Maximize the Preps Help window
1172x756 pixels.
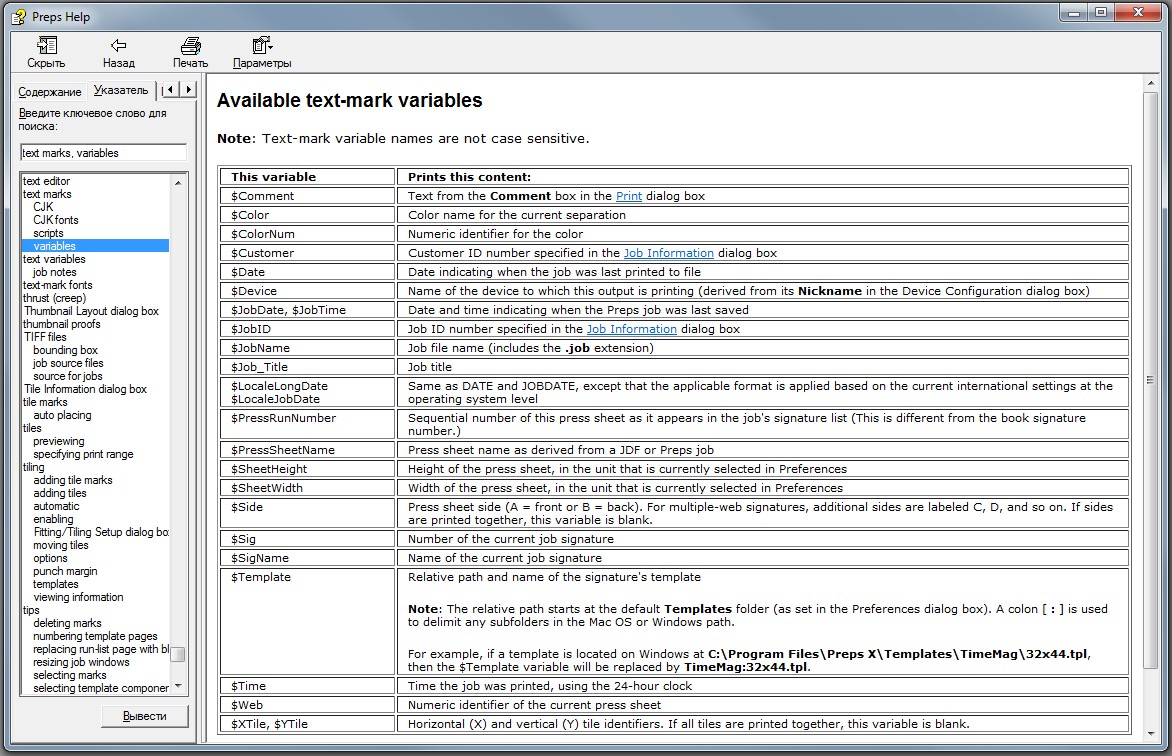tap(1101, 13)
